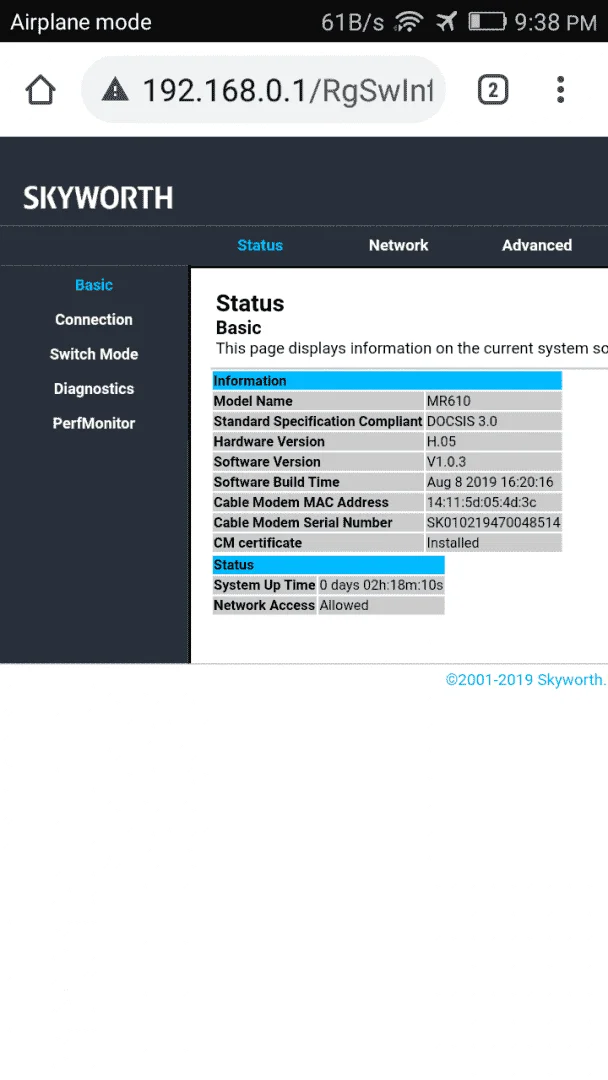Click the System Up Time label
Screen dimensions: 608x1080
point(264,585)
